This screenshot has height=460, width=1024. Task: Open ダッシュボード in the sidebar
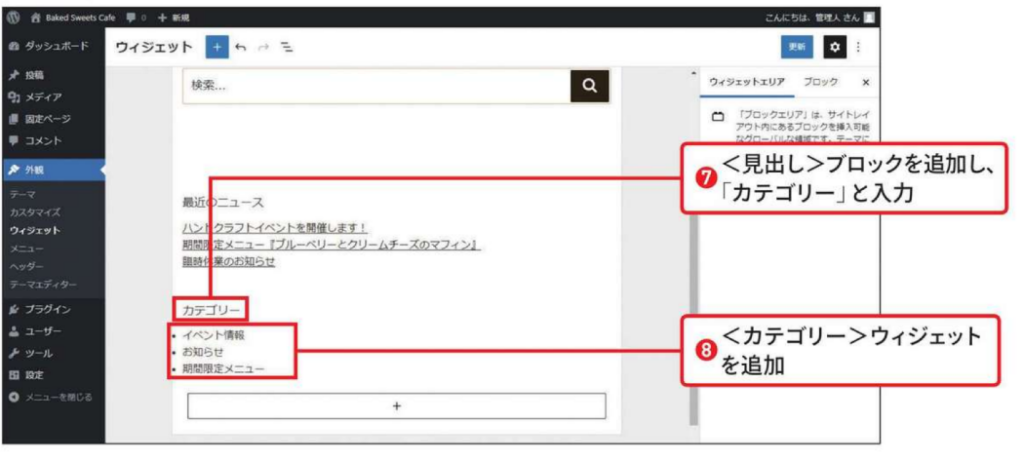coord(55,46)
